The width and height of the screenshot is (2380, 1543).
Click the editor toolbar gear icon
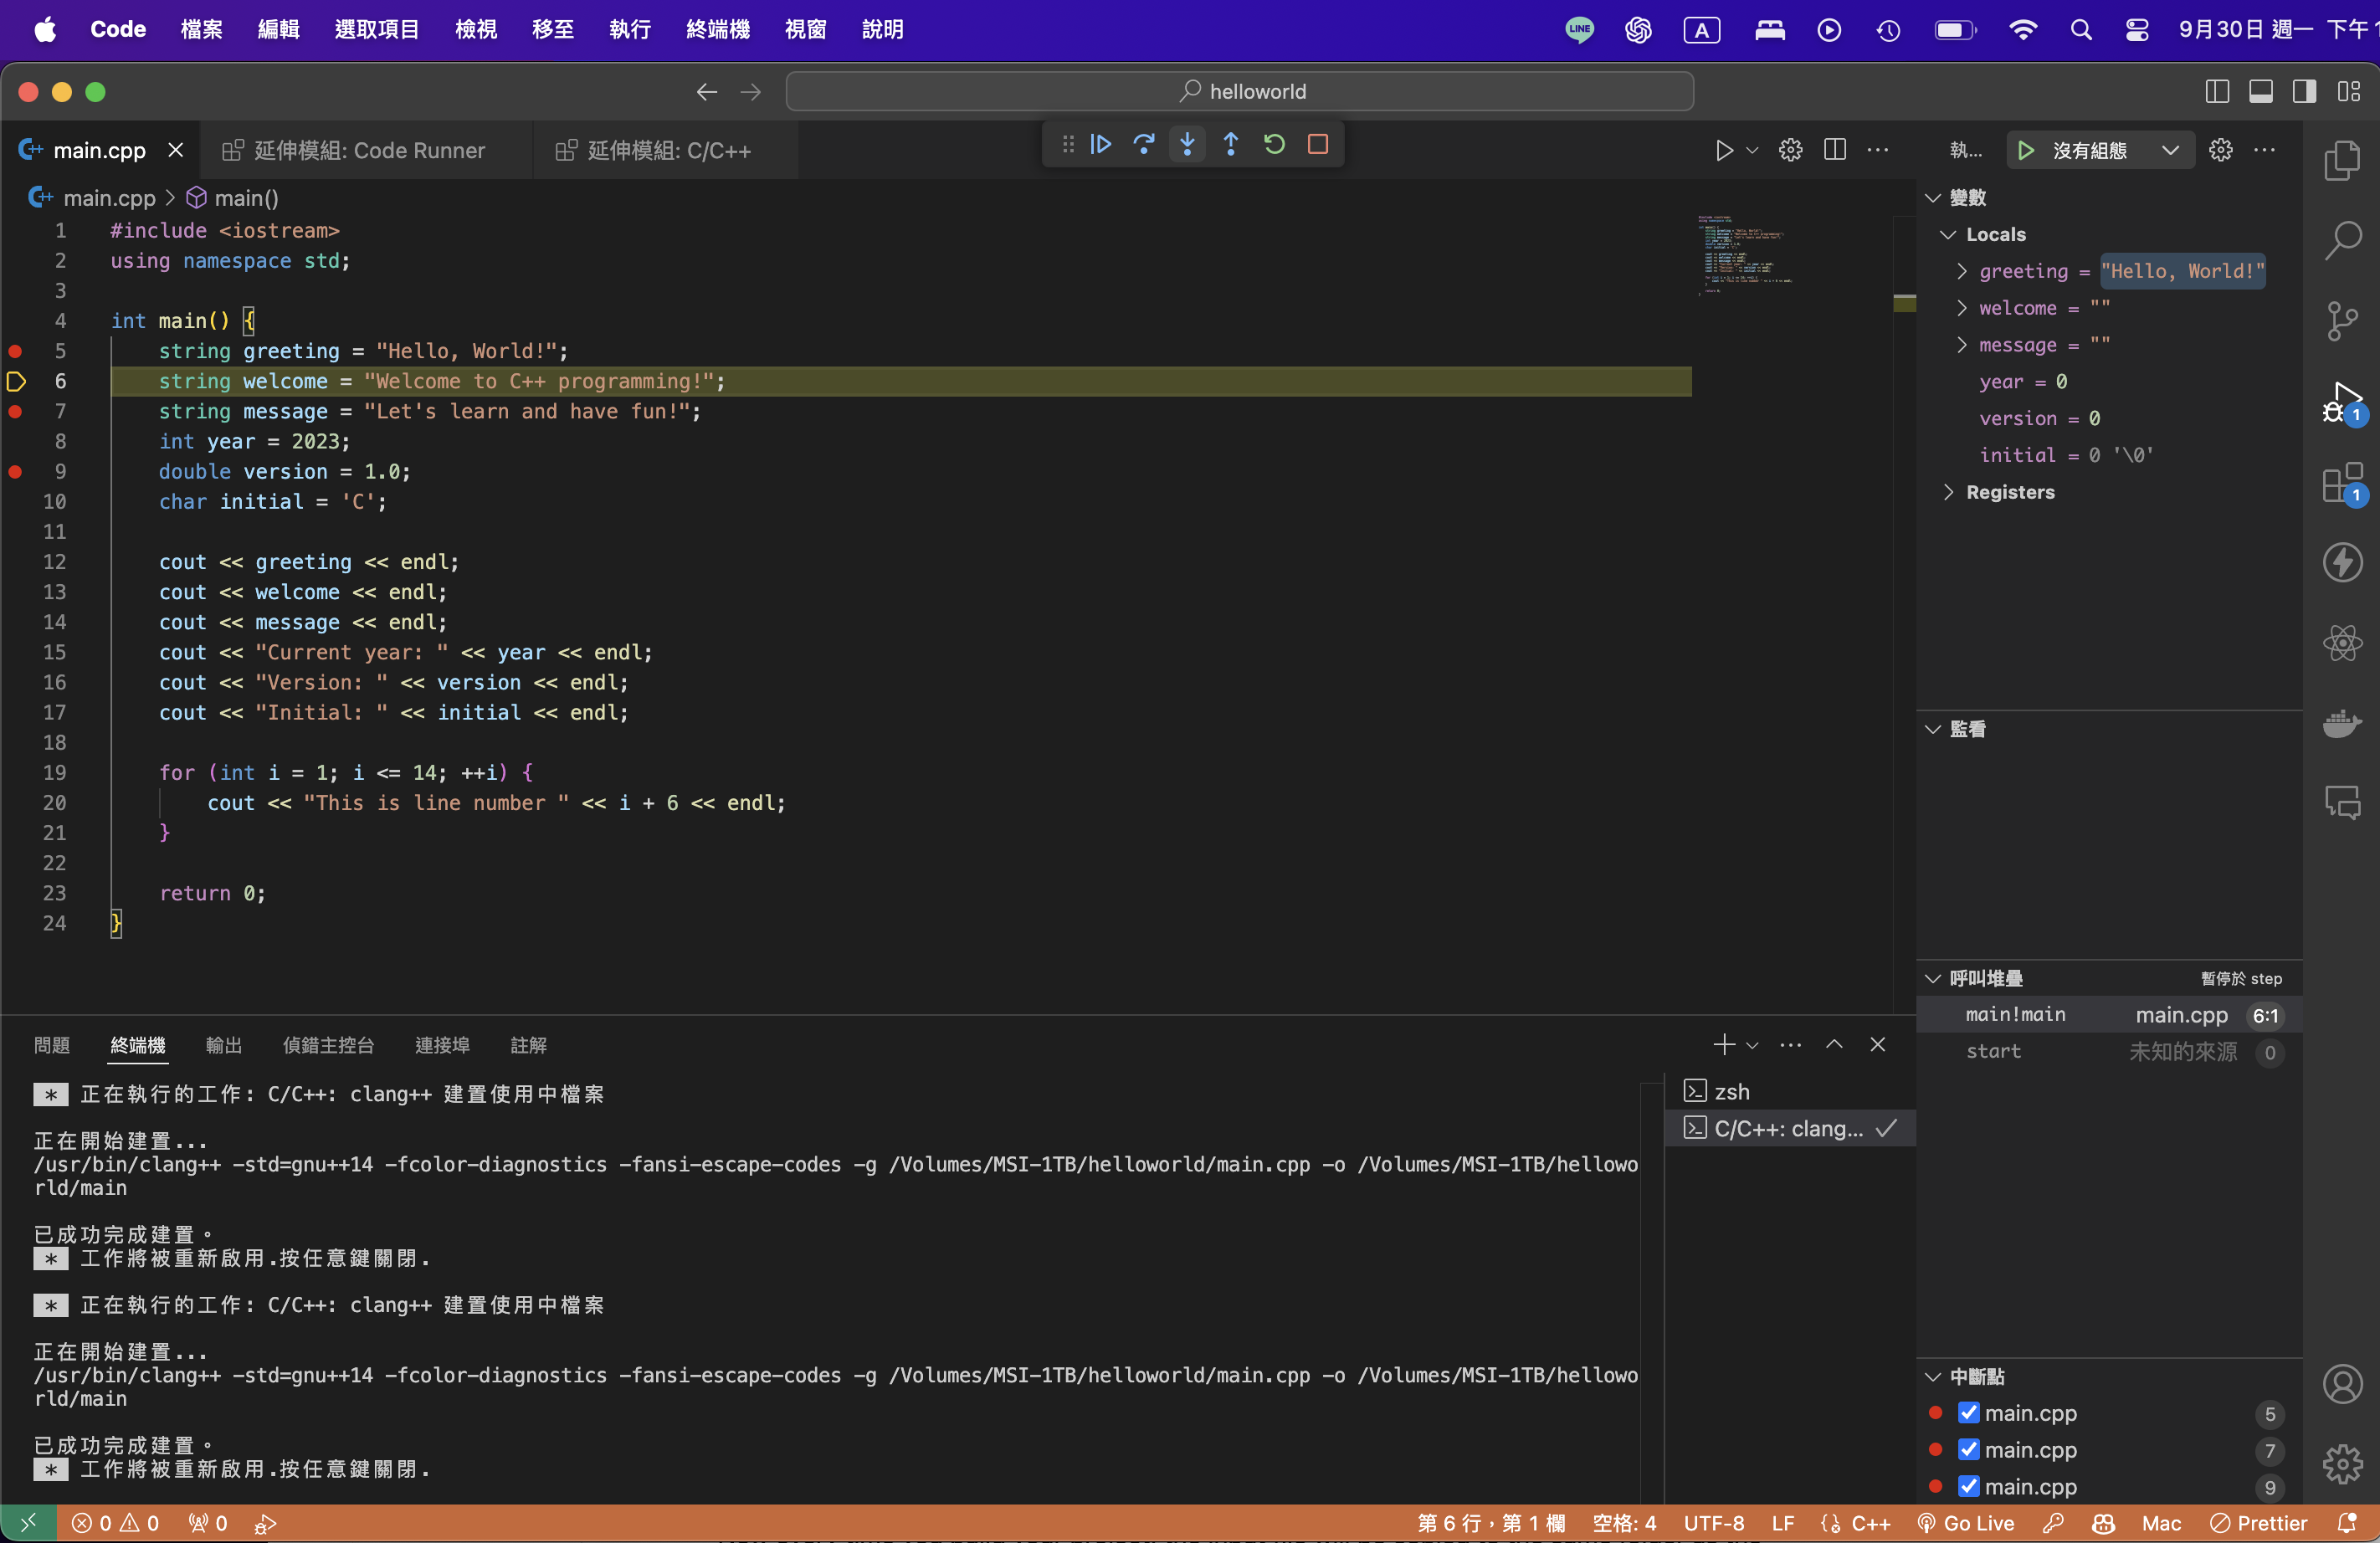click(x=1790, y=151)
